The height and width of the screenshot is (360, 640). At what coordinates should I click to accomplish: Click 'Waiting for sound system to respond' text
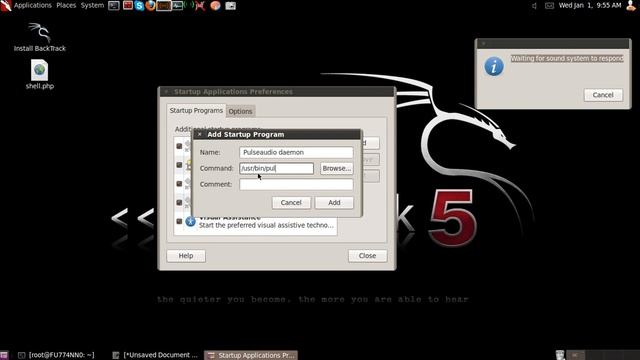click(x=567, y=58)
